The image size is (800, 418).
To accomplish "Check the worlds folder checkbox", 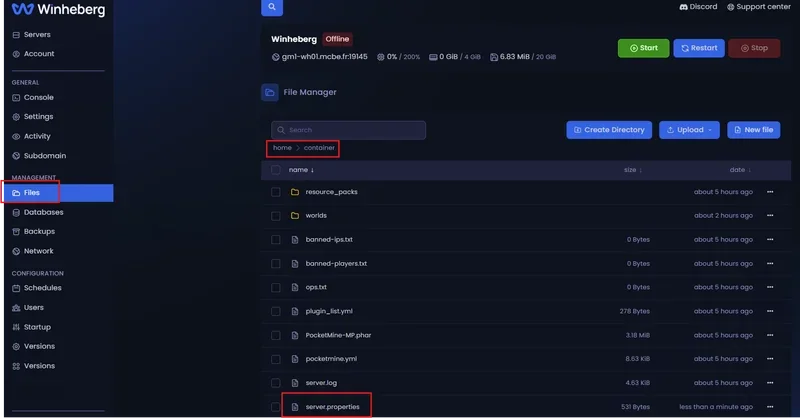I will click(276, 216).
